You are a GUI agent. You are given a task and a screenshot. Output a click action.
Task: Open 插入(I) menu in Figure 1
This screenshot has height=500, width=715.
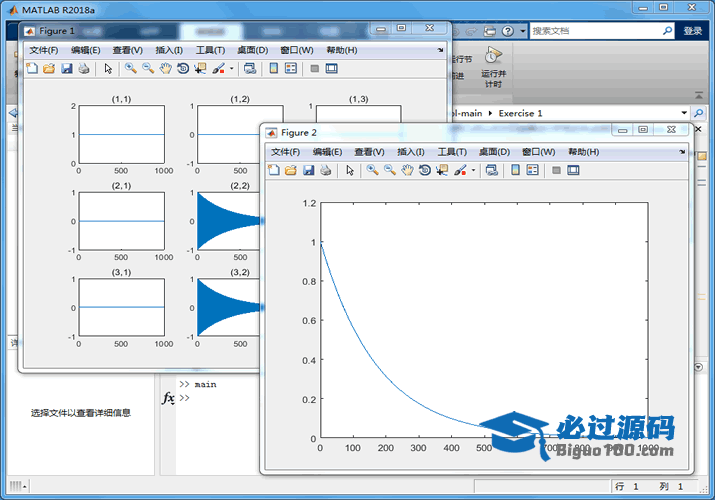point(169,50)
